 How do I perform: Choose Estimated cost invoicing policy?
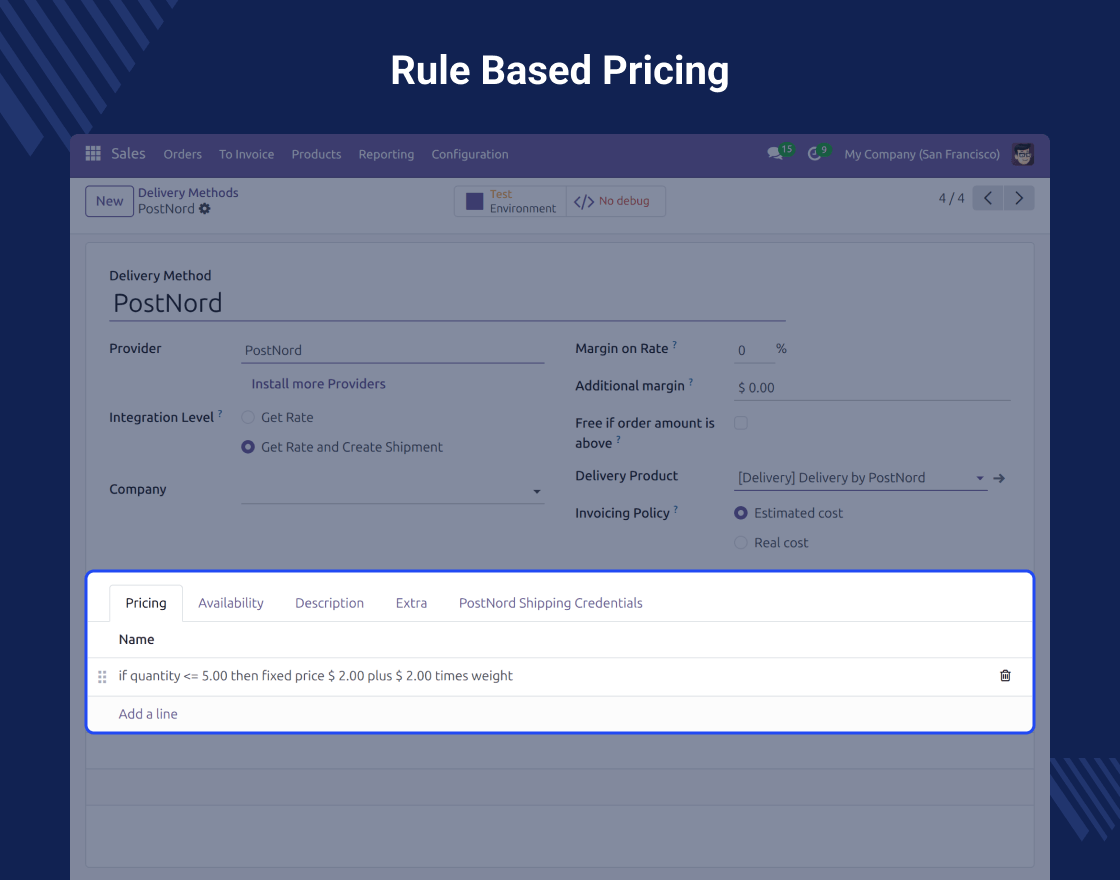[x=741, y=513]
